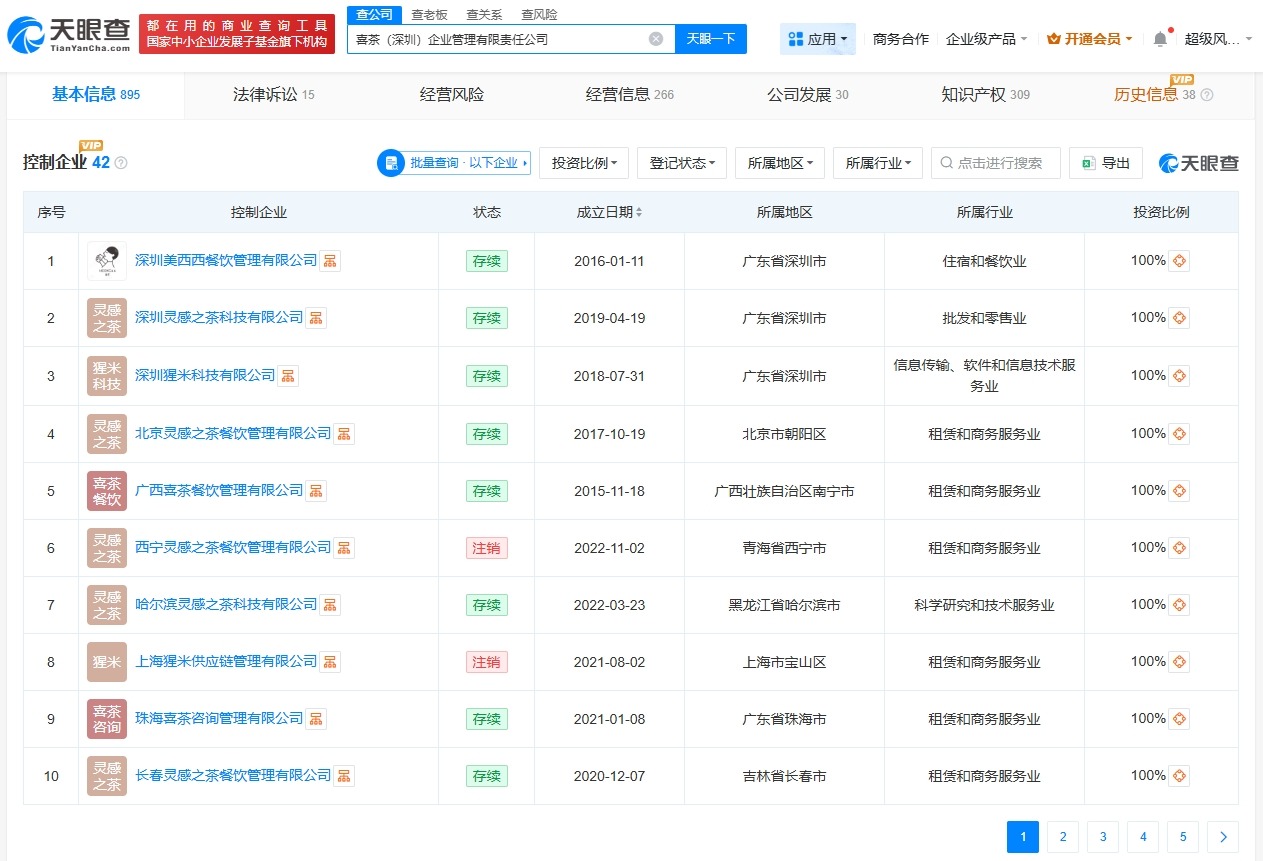Click the 天眼一下 search button

(711, 38)
